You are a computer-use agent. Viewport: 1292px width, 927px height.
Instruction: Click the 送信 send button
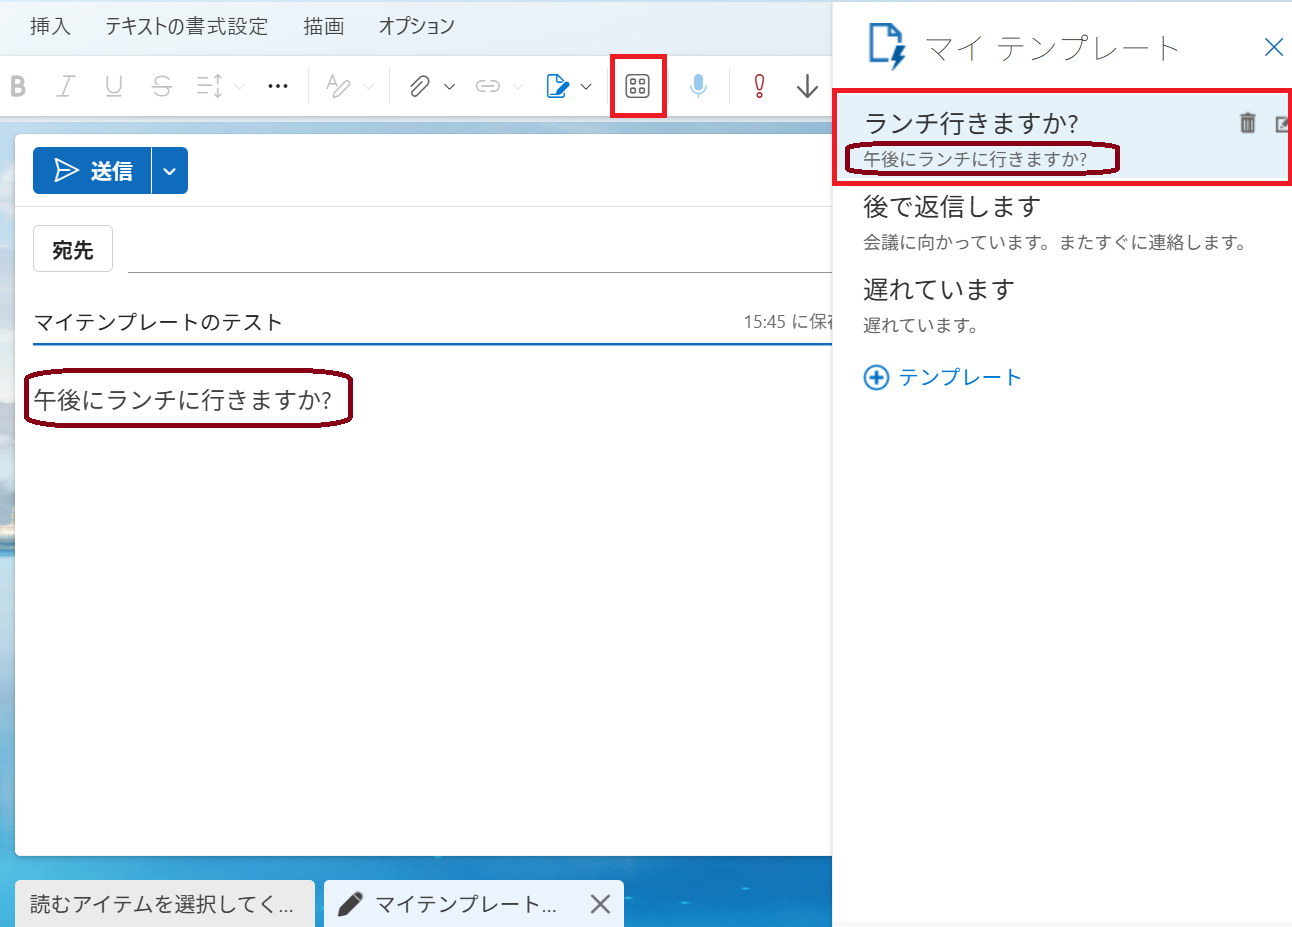(92, 171)
